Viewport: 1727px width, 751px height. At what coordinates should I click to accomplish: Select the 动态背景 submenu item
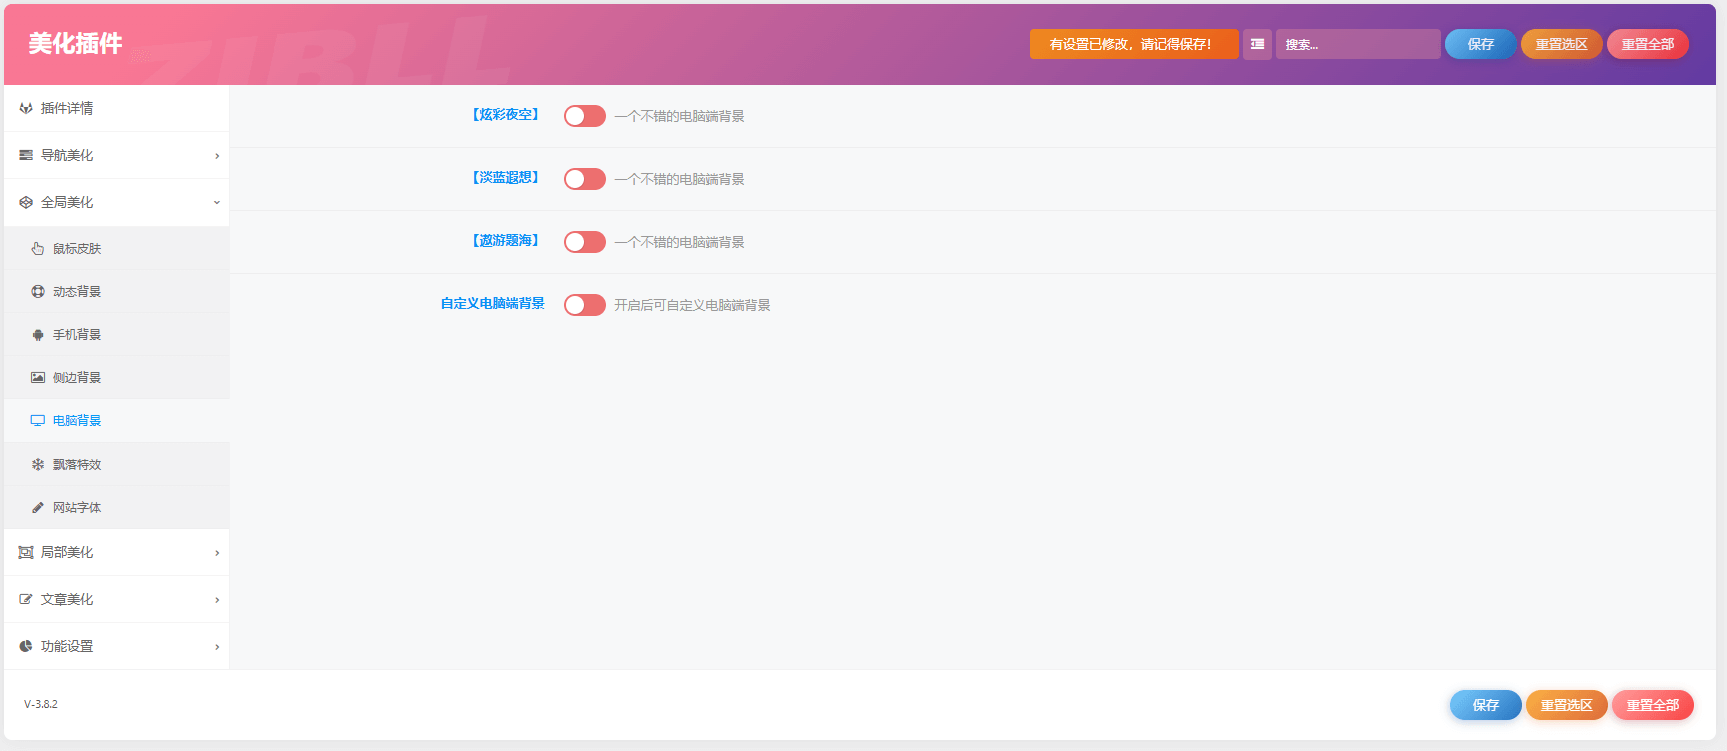[117, 291]
